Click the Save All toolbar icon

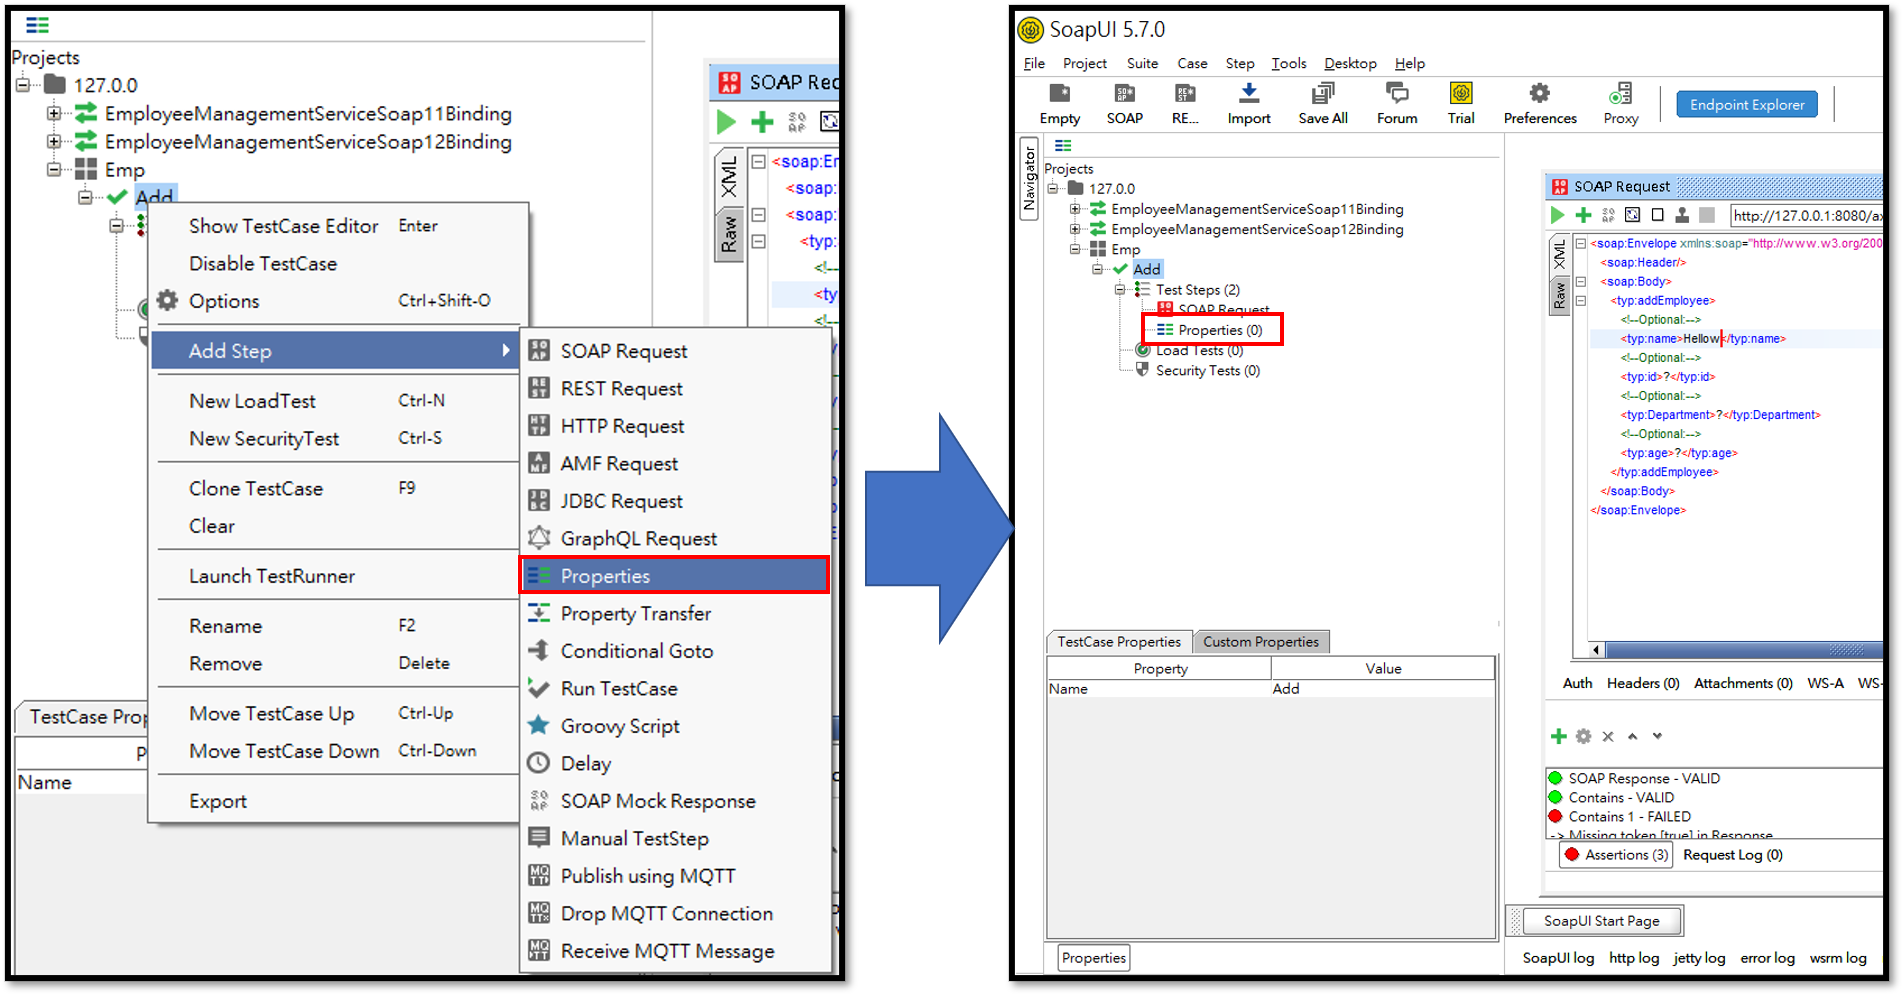[x=1322, y=95]
